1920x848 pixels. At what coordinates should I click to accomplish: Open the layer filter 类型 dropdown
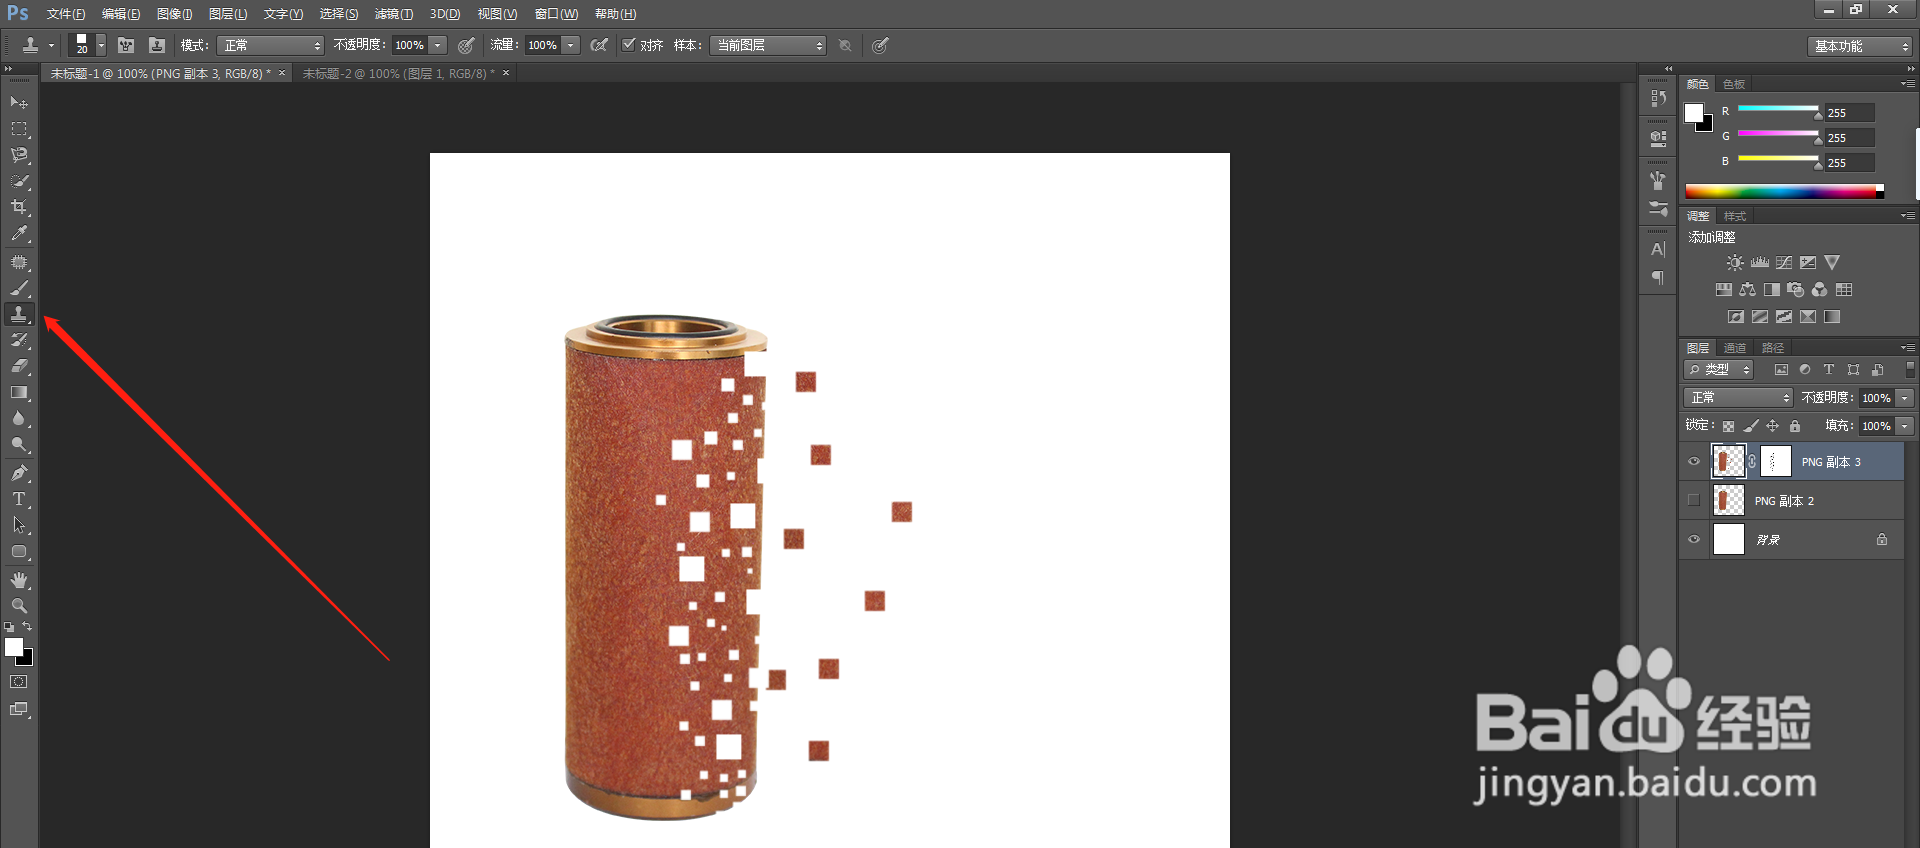[x=1719, y=370]
